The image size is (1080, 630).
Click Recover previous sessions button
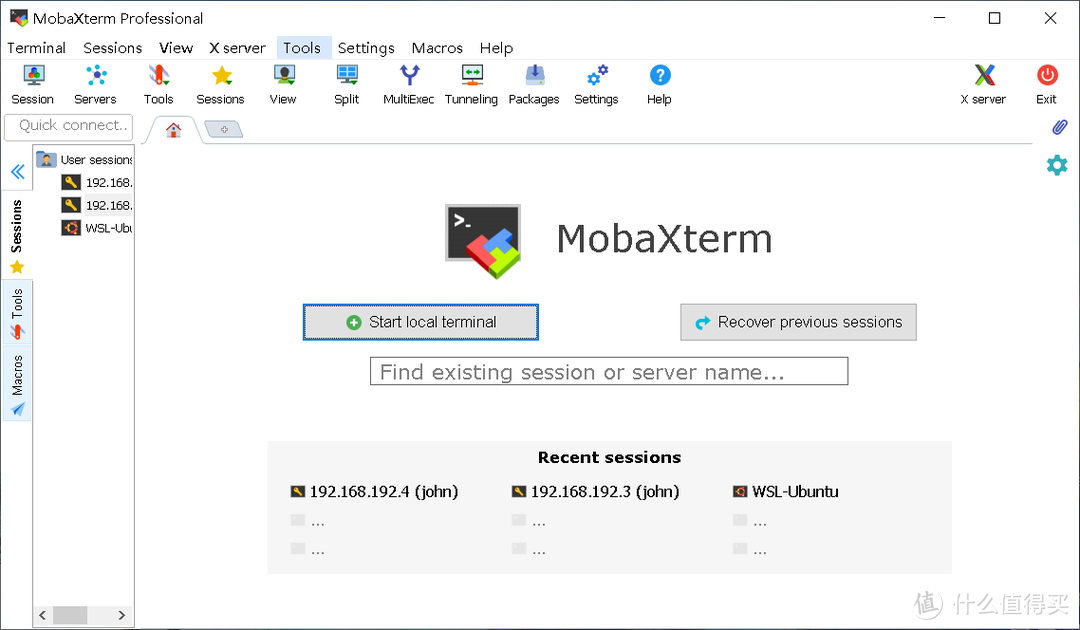pos(798,322)
